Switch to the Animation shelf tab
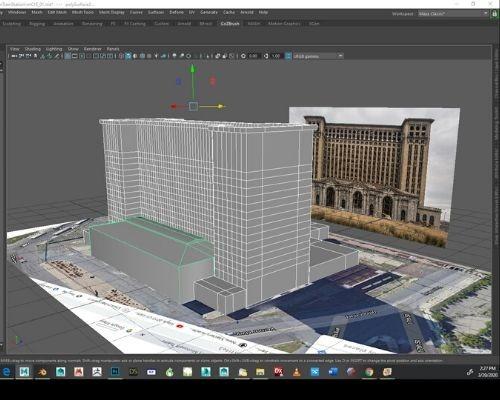The height and width of the screenshot is (400, 500). pyautogui.click(x=63, y=24)
